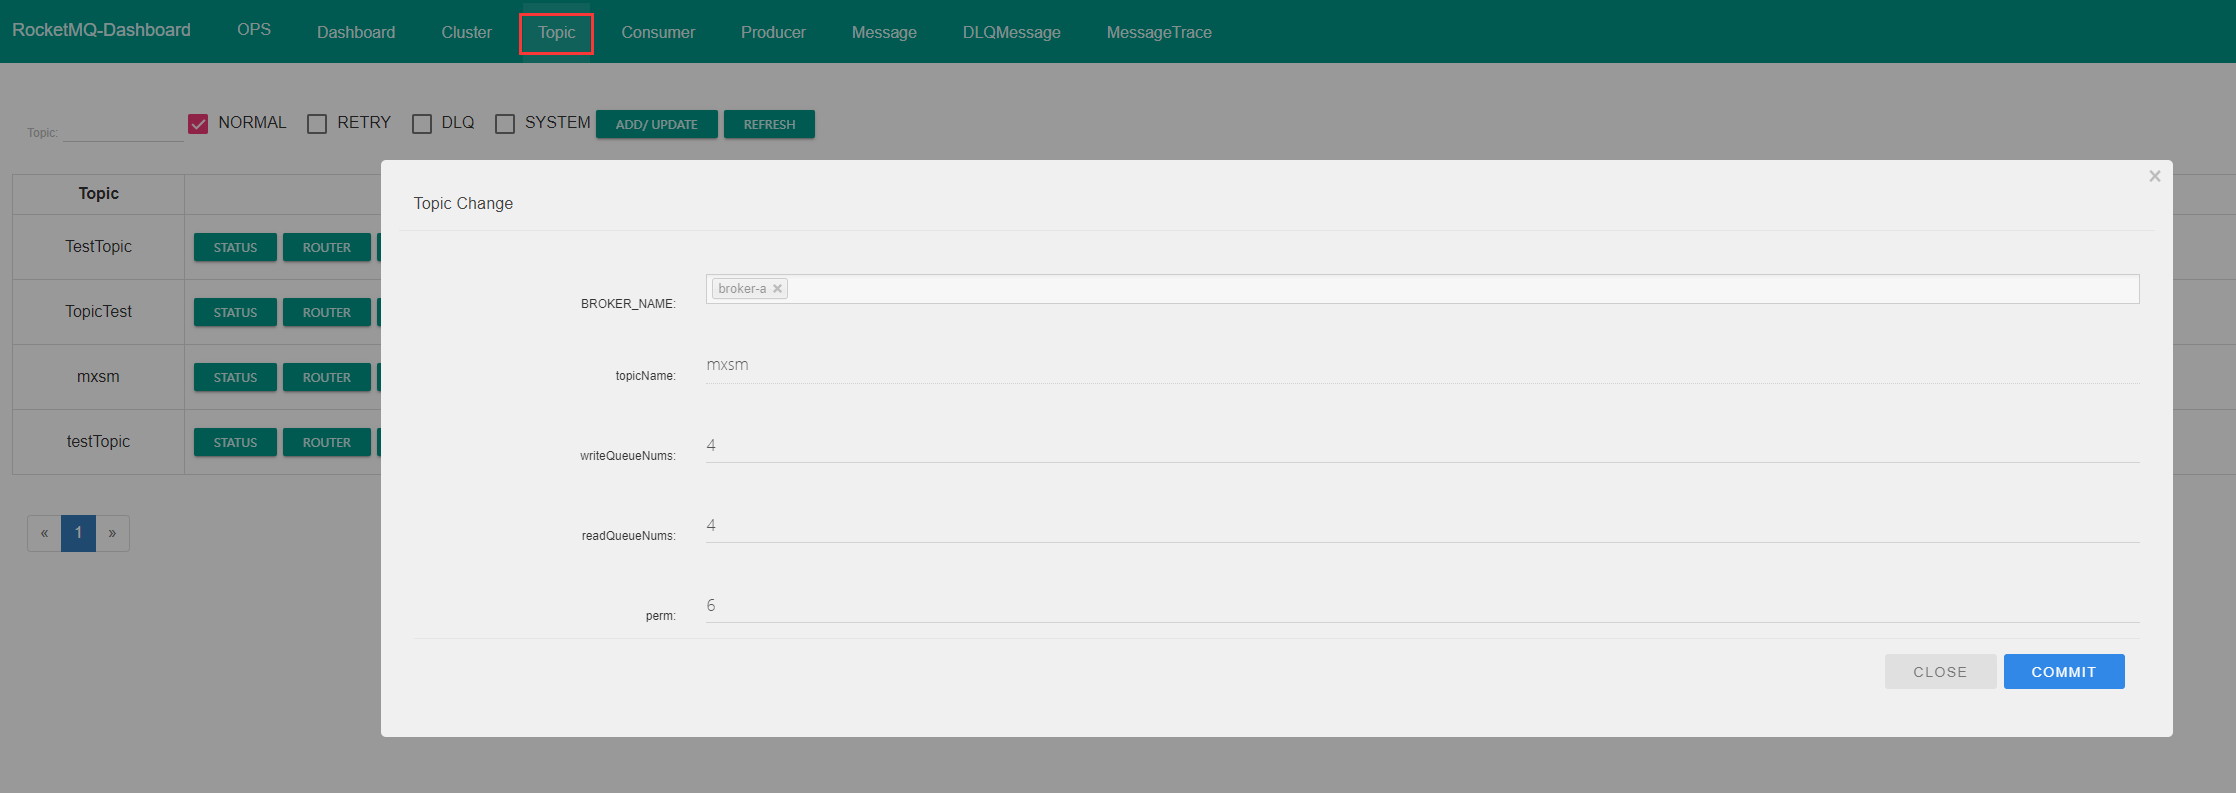Switch to the Consumer tab

tap(657, 33)
